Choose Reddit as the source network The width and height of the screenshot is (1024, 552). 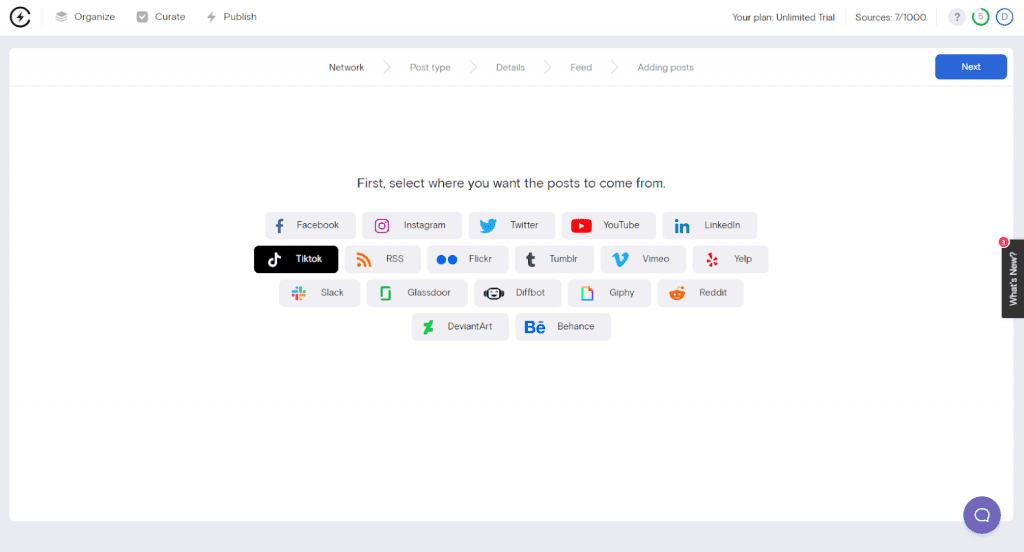point(700,293)
